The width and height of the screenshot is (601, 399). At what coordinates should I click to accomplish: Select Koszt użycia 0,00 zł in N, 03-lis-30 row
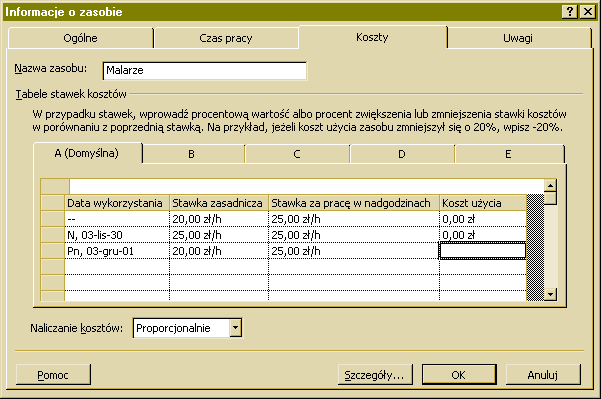coord(483,235)
